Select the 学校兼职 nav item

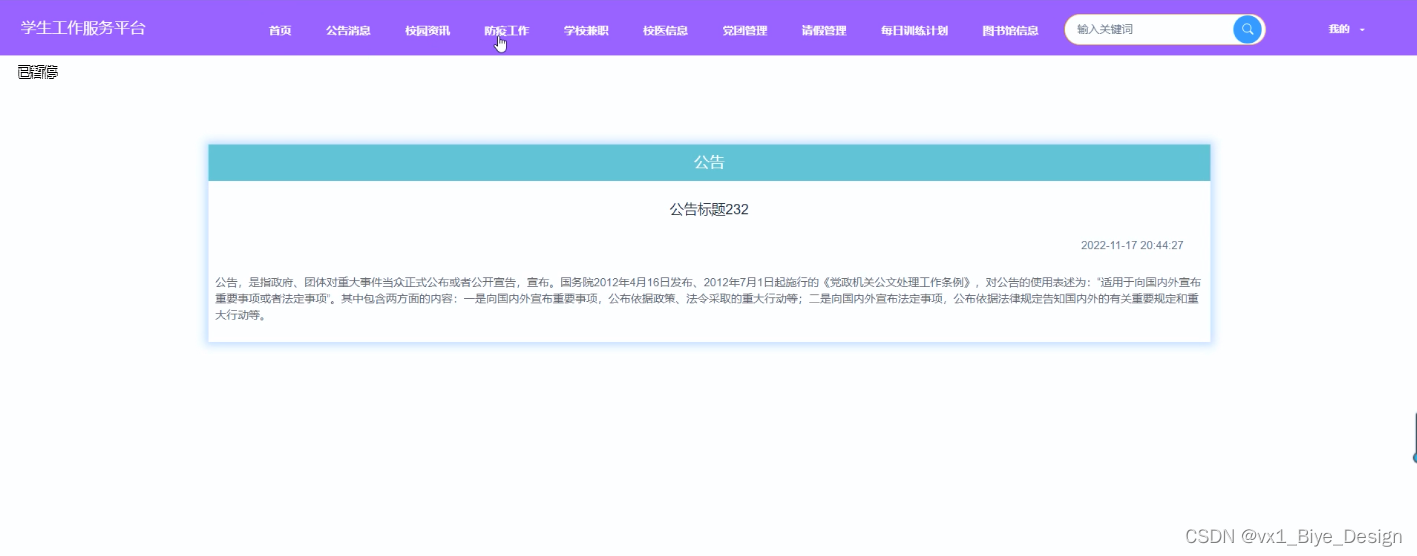tap(586, 31)
